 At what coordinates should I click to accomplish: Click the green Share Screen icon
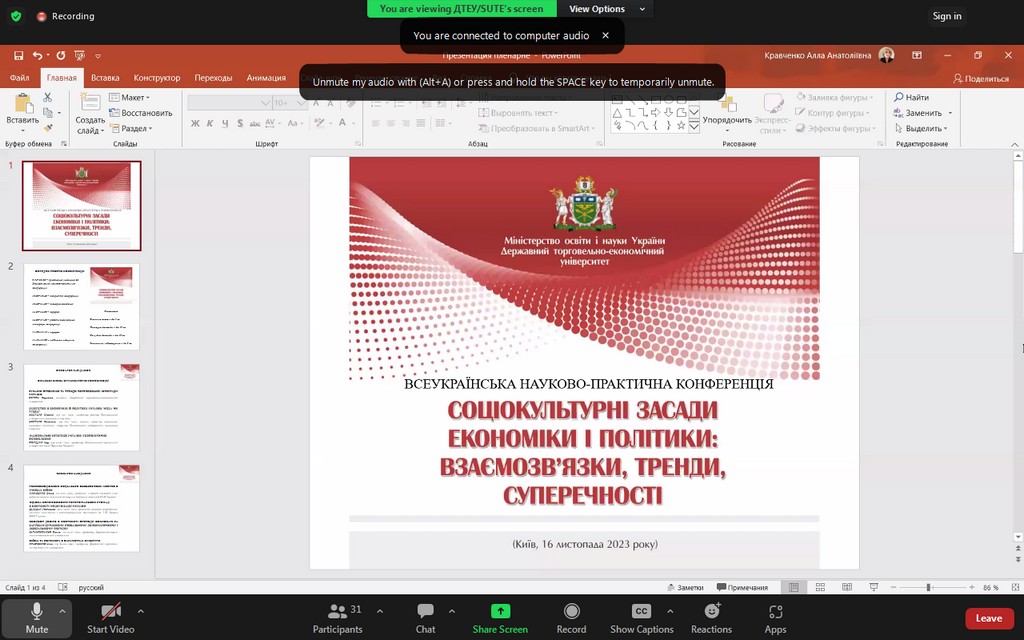(500, 611)
